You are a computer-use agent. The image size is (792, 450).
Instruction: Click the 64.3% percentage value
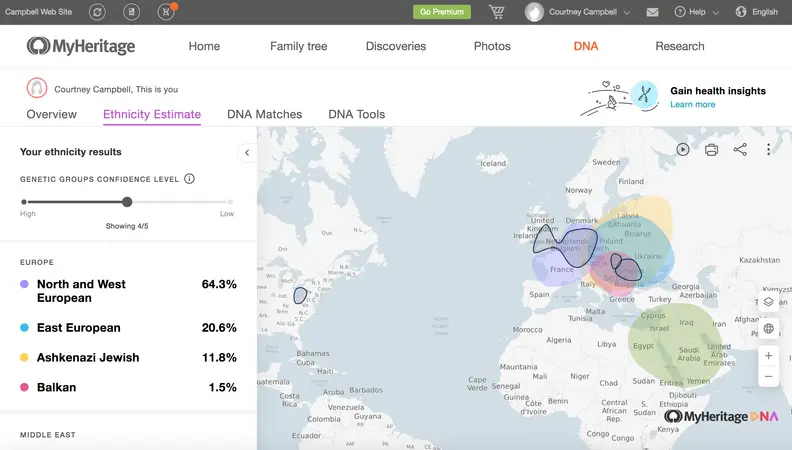(x=219, y=284)
